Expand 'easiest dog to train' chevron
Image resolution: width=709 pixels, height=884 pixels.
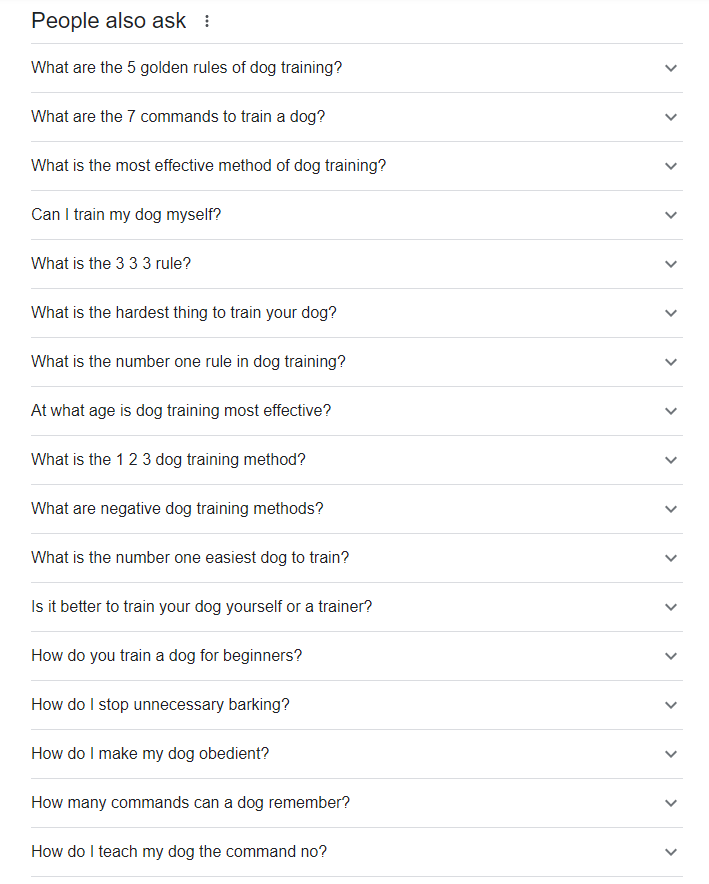[671, 558]
